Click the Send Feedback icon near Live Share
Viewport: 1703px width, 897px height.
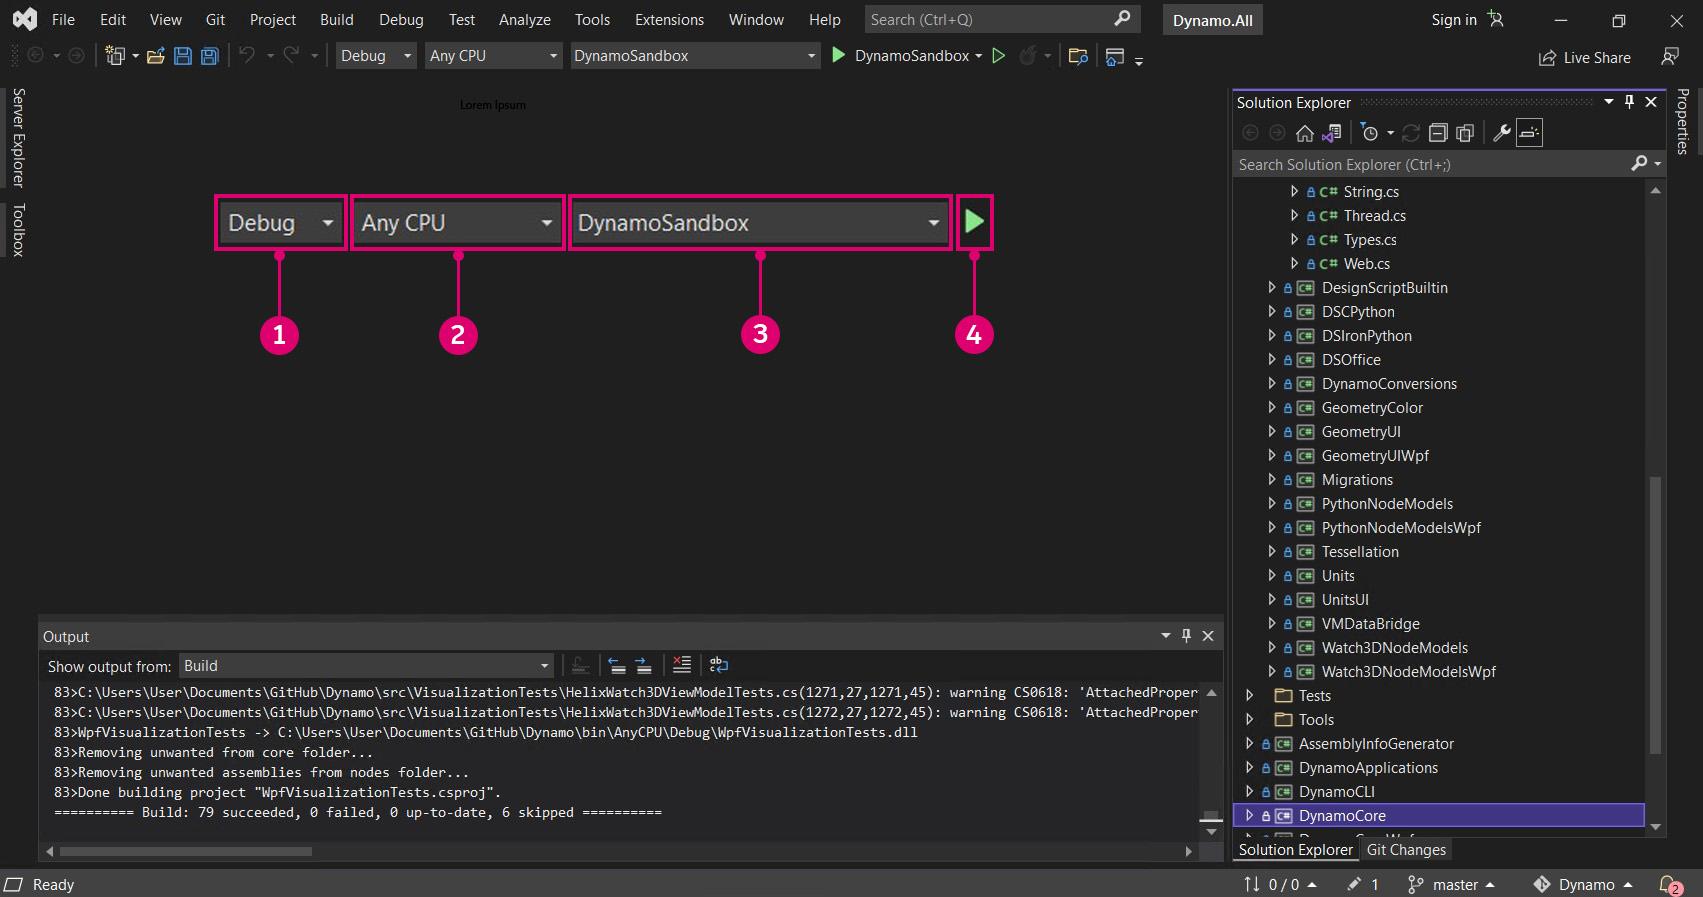click(1670, 57)
